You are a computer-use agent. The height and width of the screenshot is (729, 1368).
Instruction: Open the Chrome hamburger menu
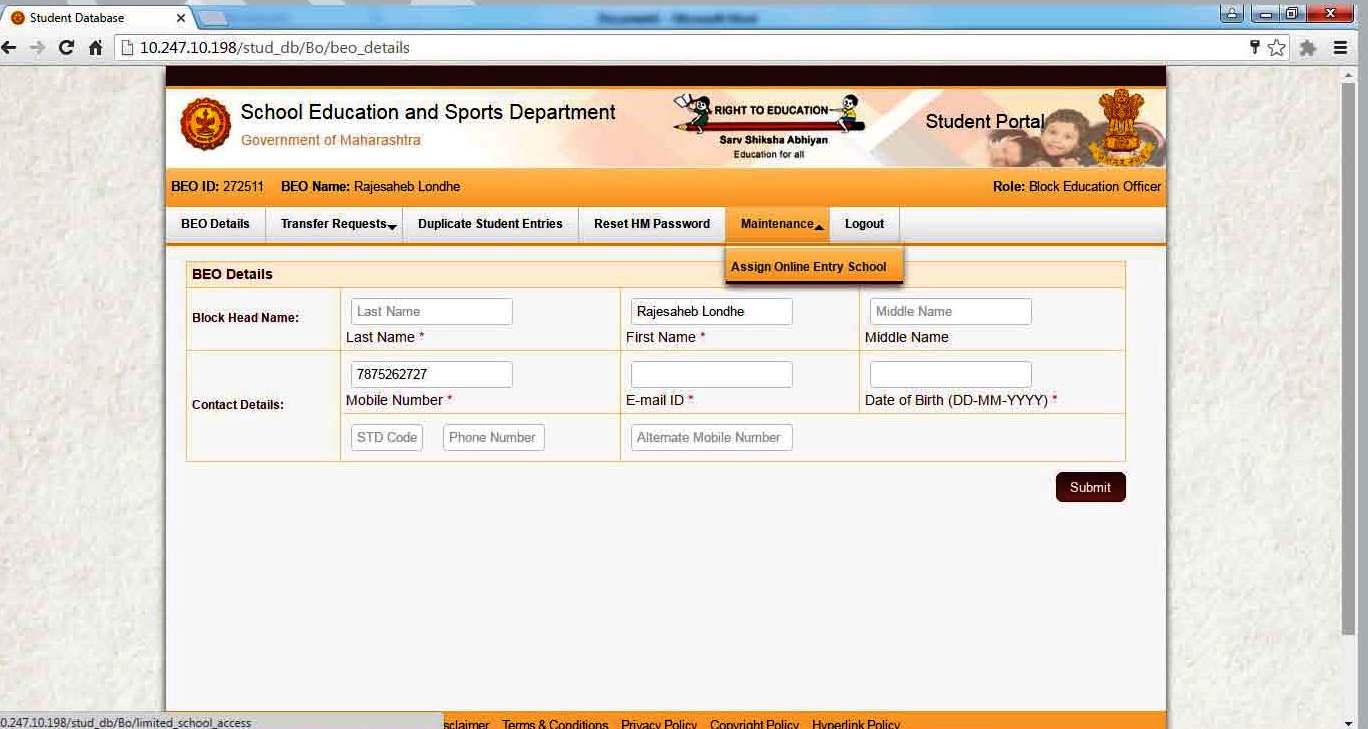point(1340,47)
